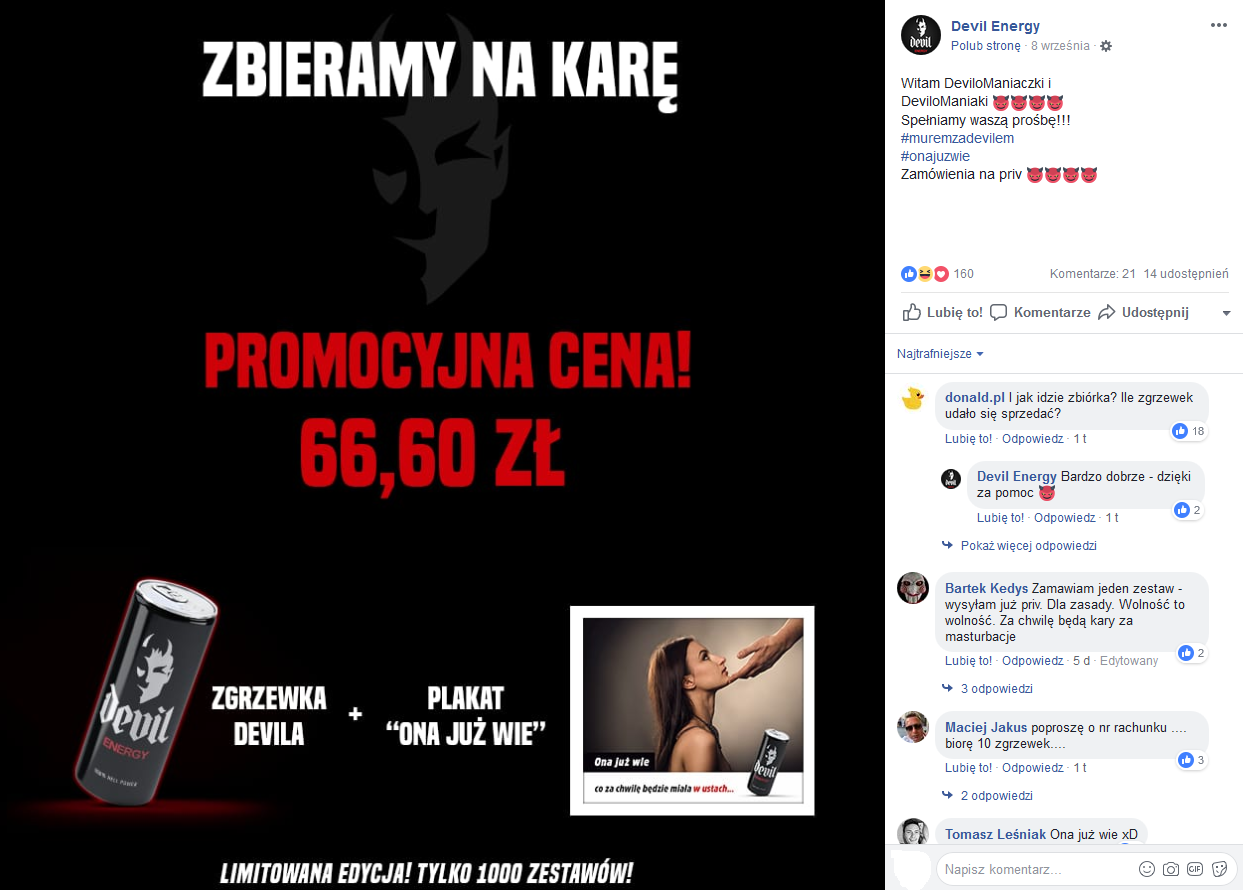
Task: Like the post with Lubię to!
Action: [x=943, y=313]
